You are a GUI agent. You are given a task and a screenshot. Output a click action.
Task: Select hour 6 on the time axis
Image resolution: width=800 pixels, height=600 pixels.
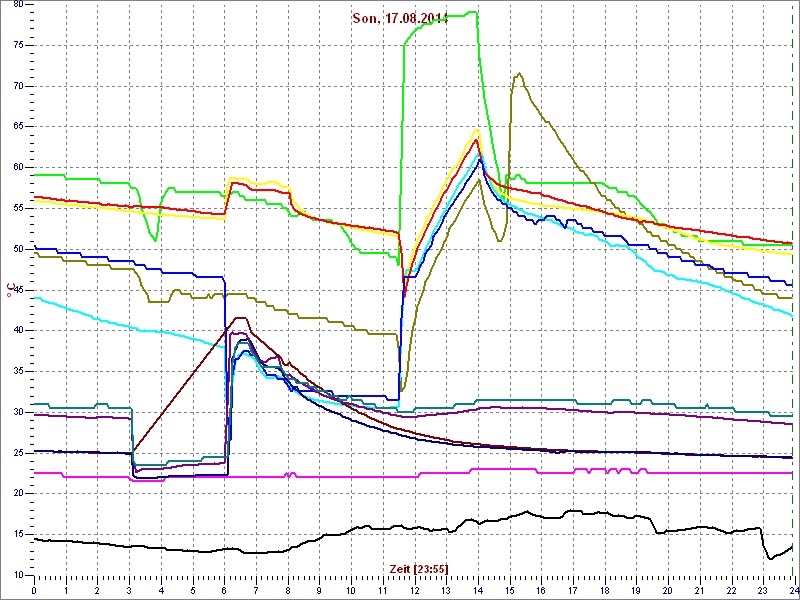[224, 590]
